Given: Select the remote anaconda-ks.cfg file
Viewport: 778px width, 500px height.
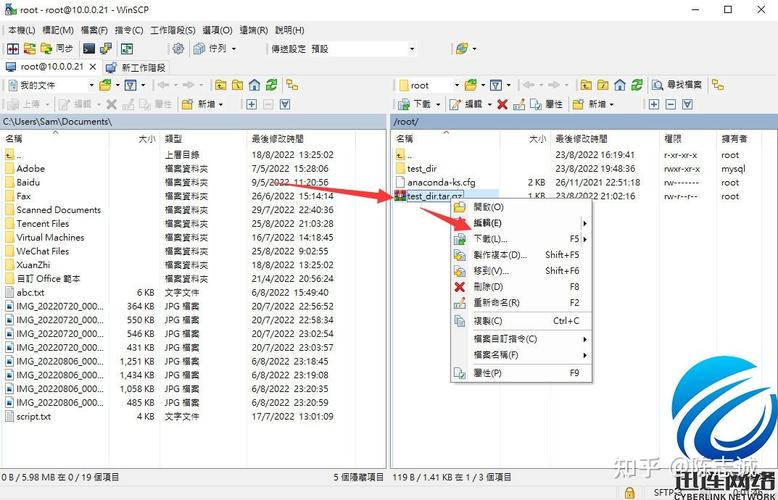Looking at the screenshot, I should tap(441, 183).
